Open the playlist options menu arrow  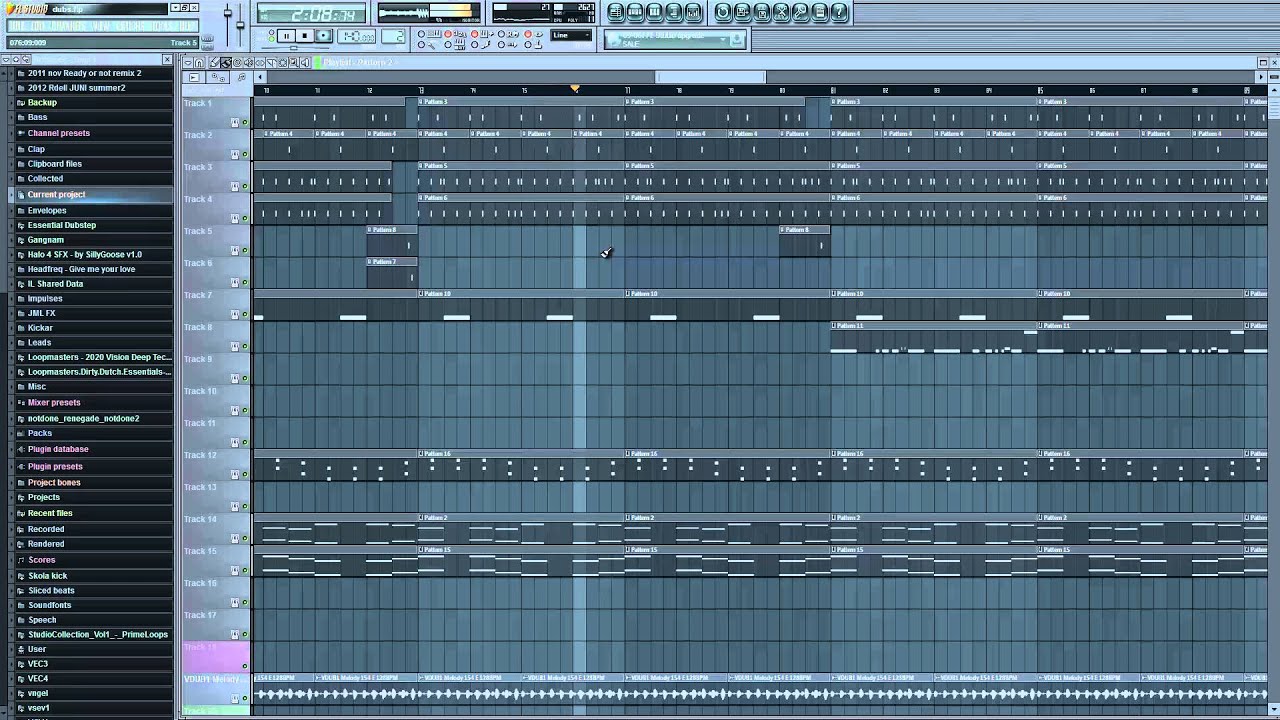click(187, 62)
